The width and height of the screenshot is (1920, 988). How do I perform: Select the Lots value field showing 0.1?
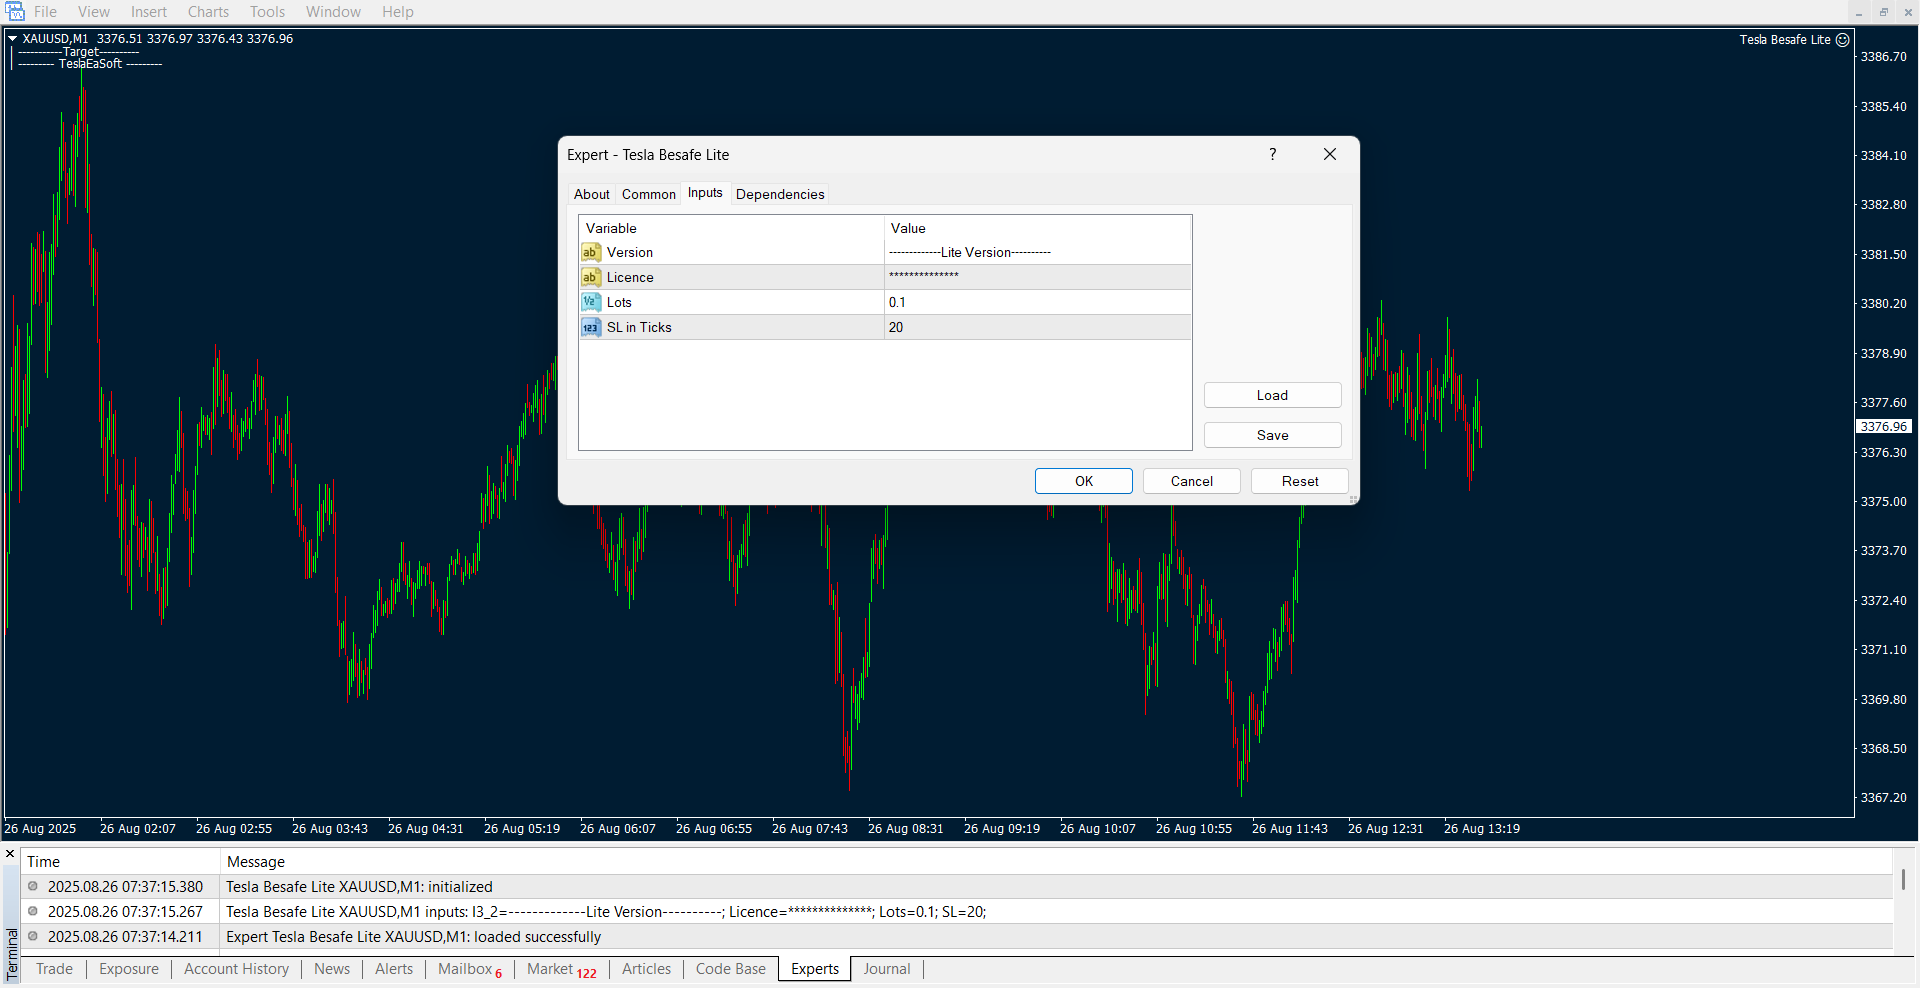[1036, 302]
